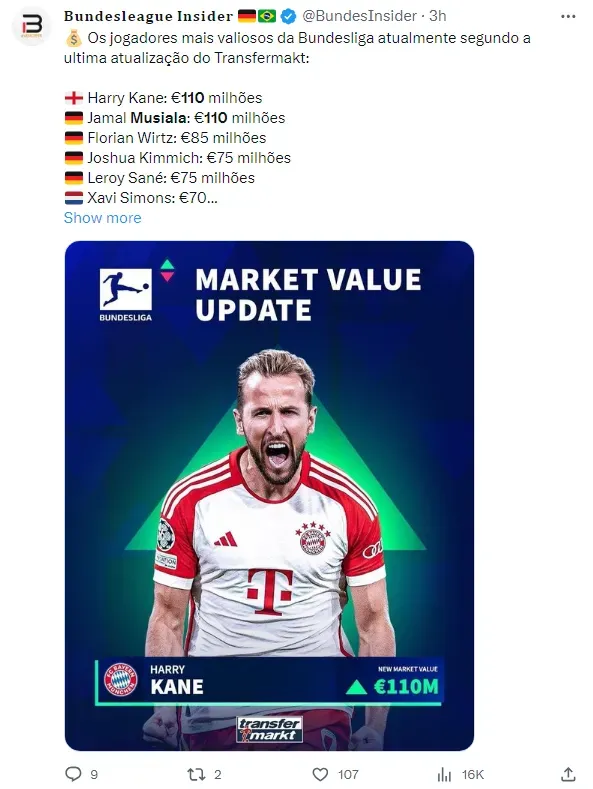The width and height of the screenshot is (593, 789).
Task: Click the share upload icon
Action: tap(568, 774)
